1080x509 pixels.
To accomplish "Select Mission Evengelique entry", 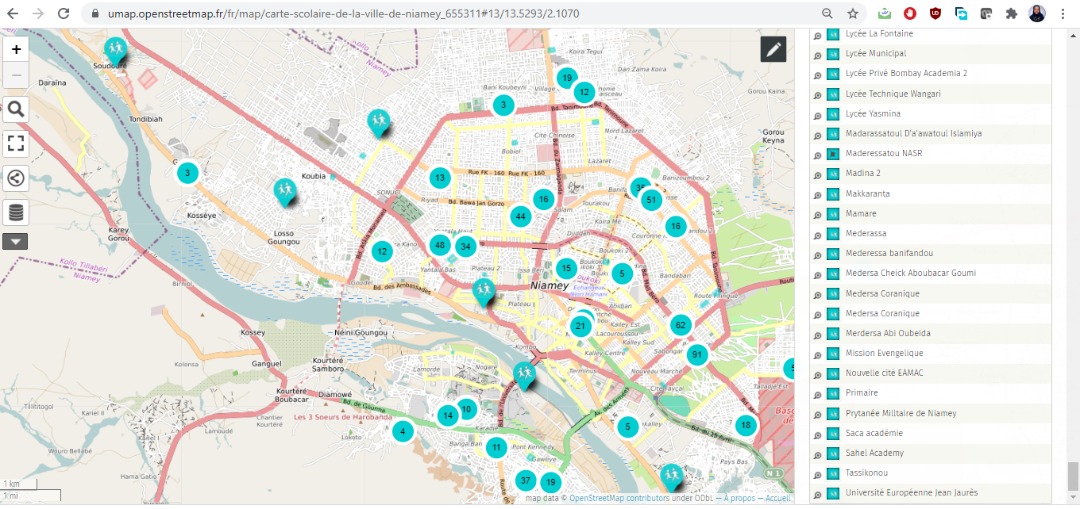I will point(884,353).
